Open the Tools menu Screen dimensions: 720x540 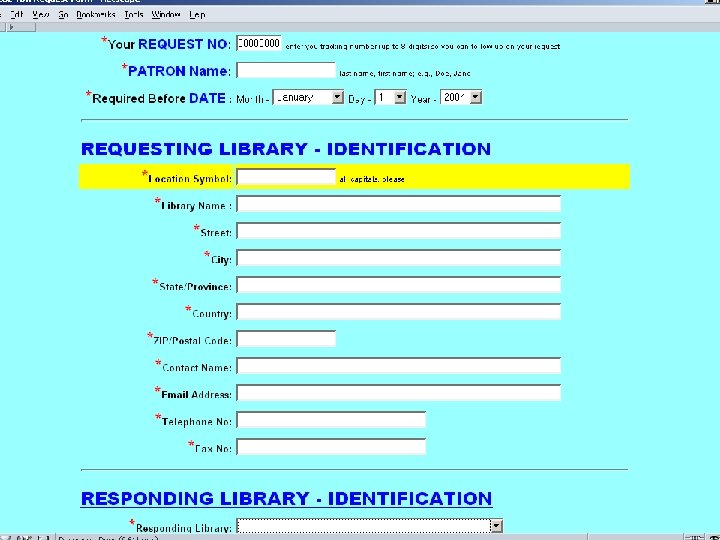click(134, 15)
